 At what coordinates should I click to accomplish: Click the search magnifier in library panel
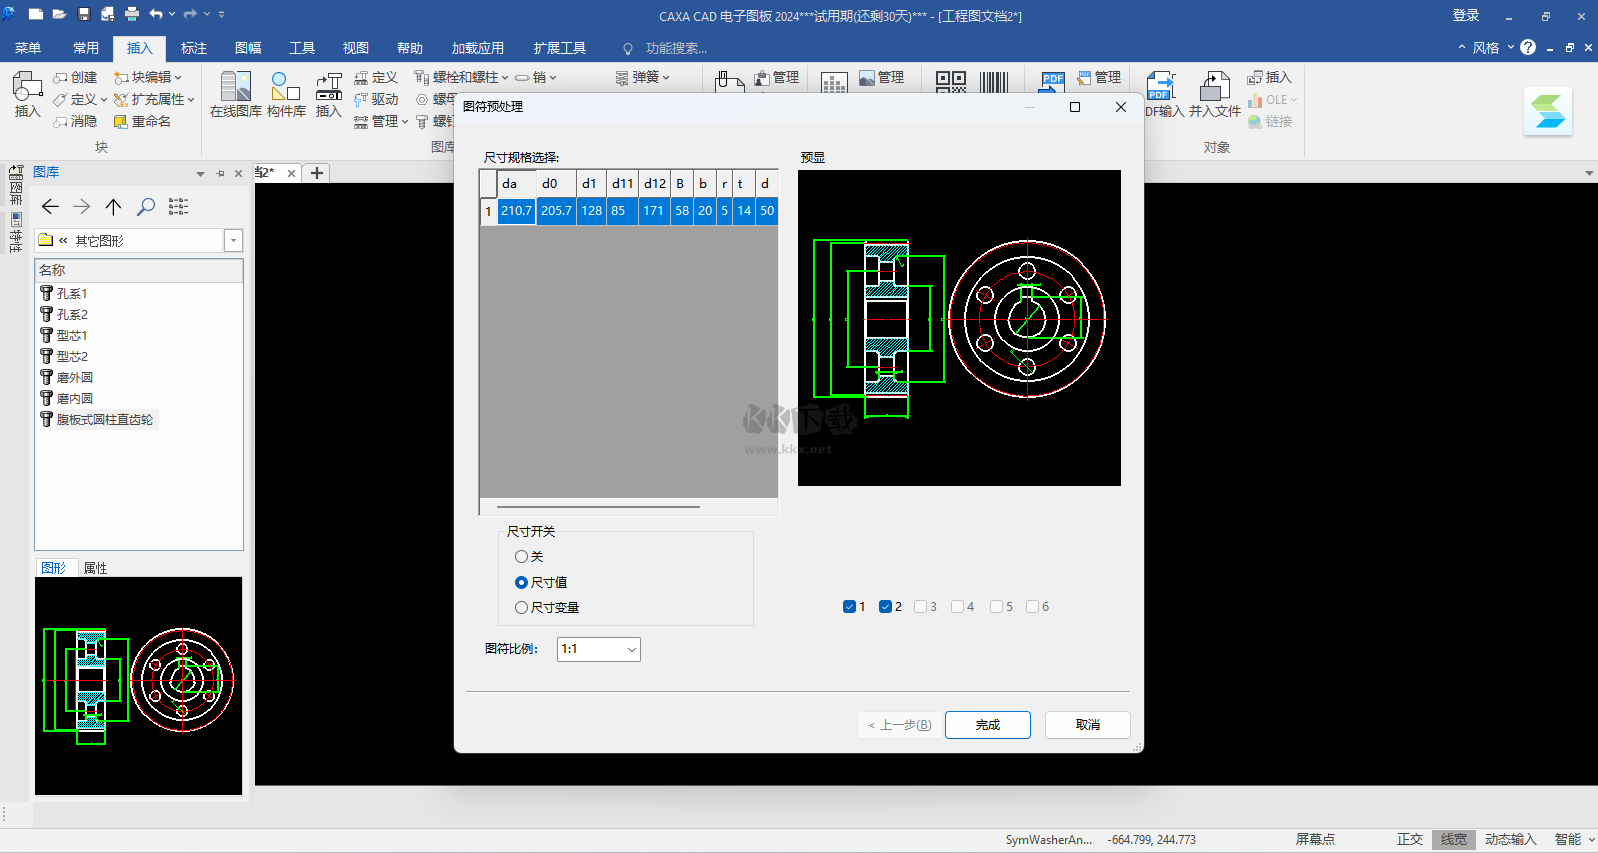pos(146,207)
